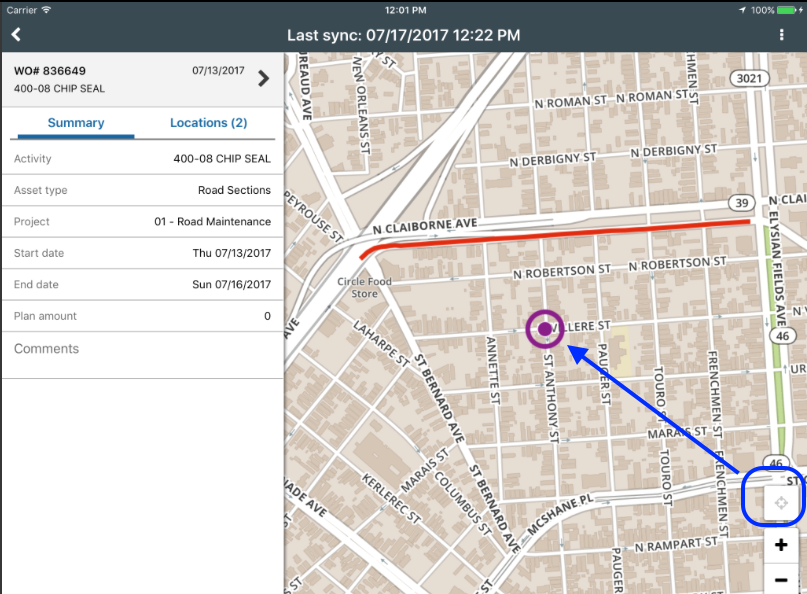Select the Asset type row
The height and width of the screenshot is (594, 807).
coord(142,190)
